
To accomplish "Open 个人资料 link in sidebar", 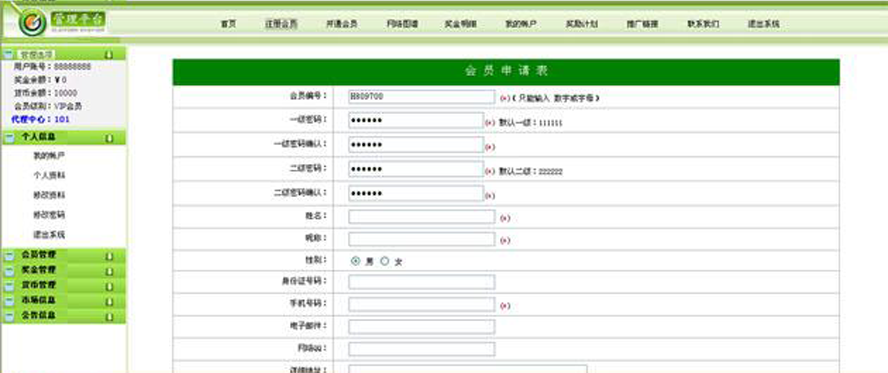I will 49,175.
